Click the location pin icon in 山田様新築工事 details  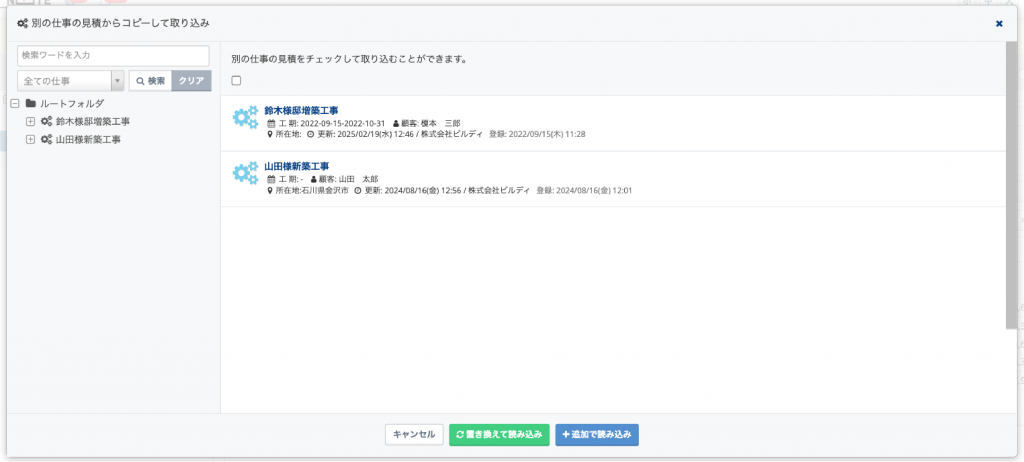point(270,191)
